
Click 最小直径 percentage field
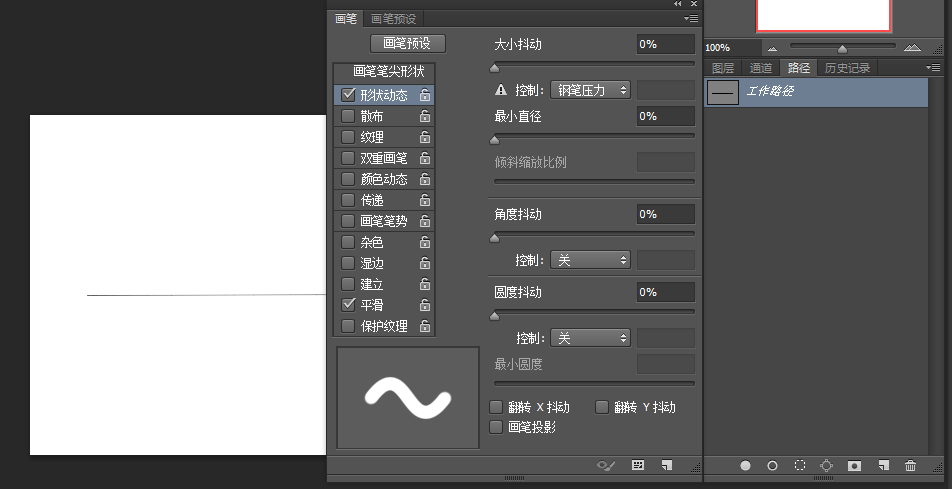click(x=665, y=116)
